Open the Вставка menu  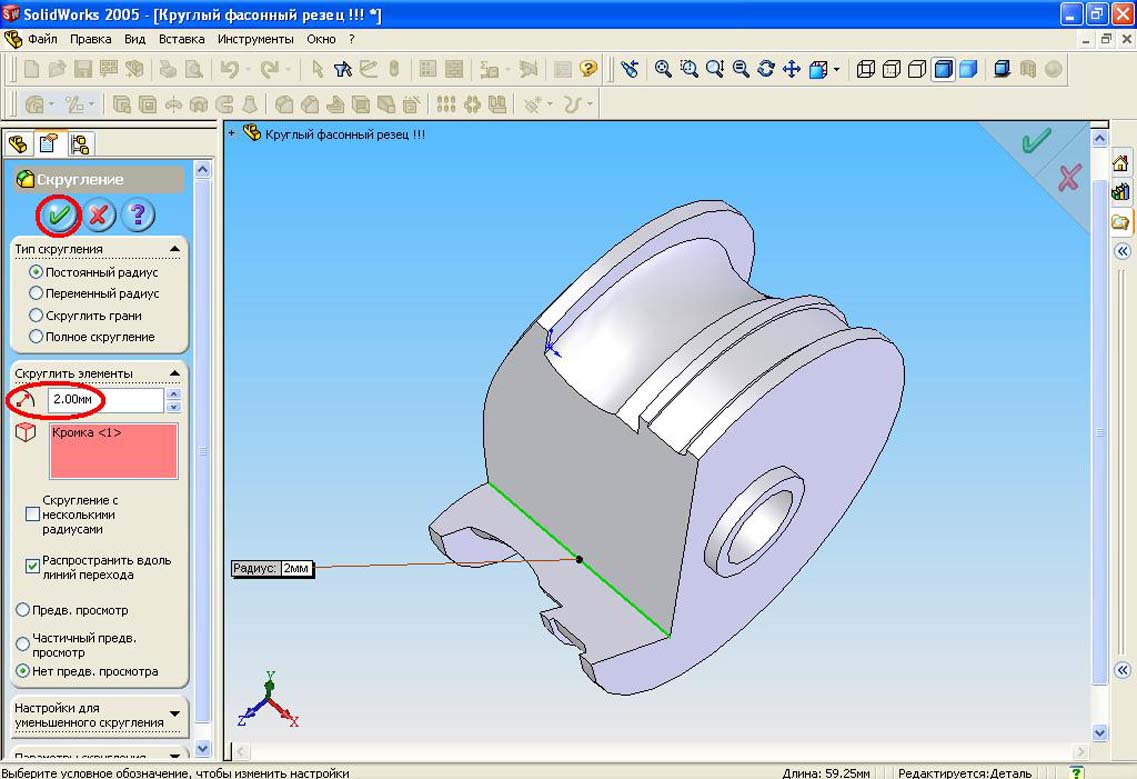pyautogui.click(x=181, y=39)
